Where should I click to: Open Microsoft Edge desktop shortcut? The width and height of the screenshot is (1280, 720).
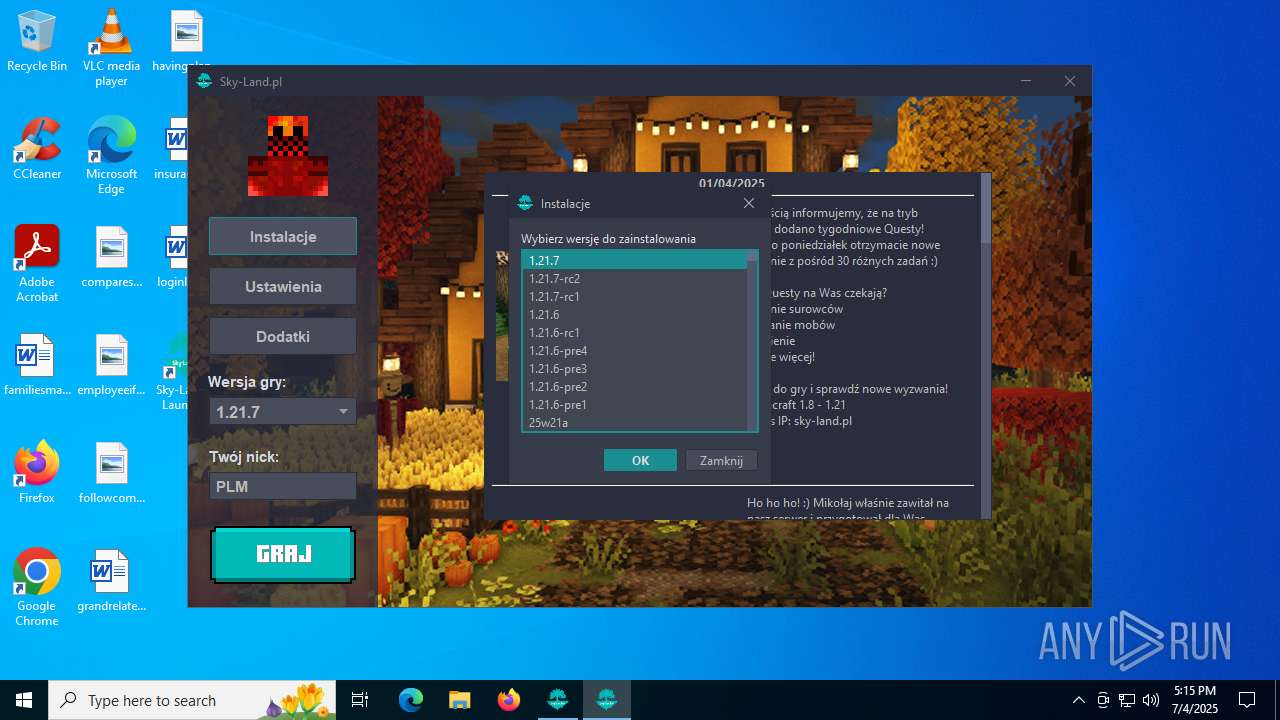coord(111,156)
